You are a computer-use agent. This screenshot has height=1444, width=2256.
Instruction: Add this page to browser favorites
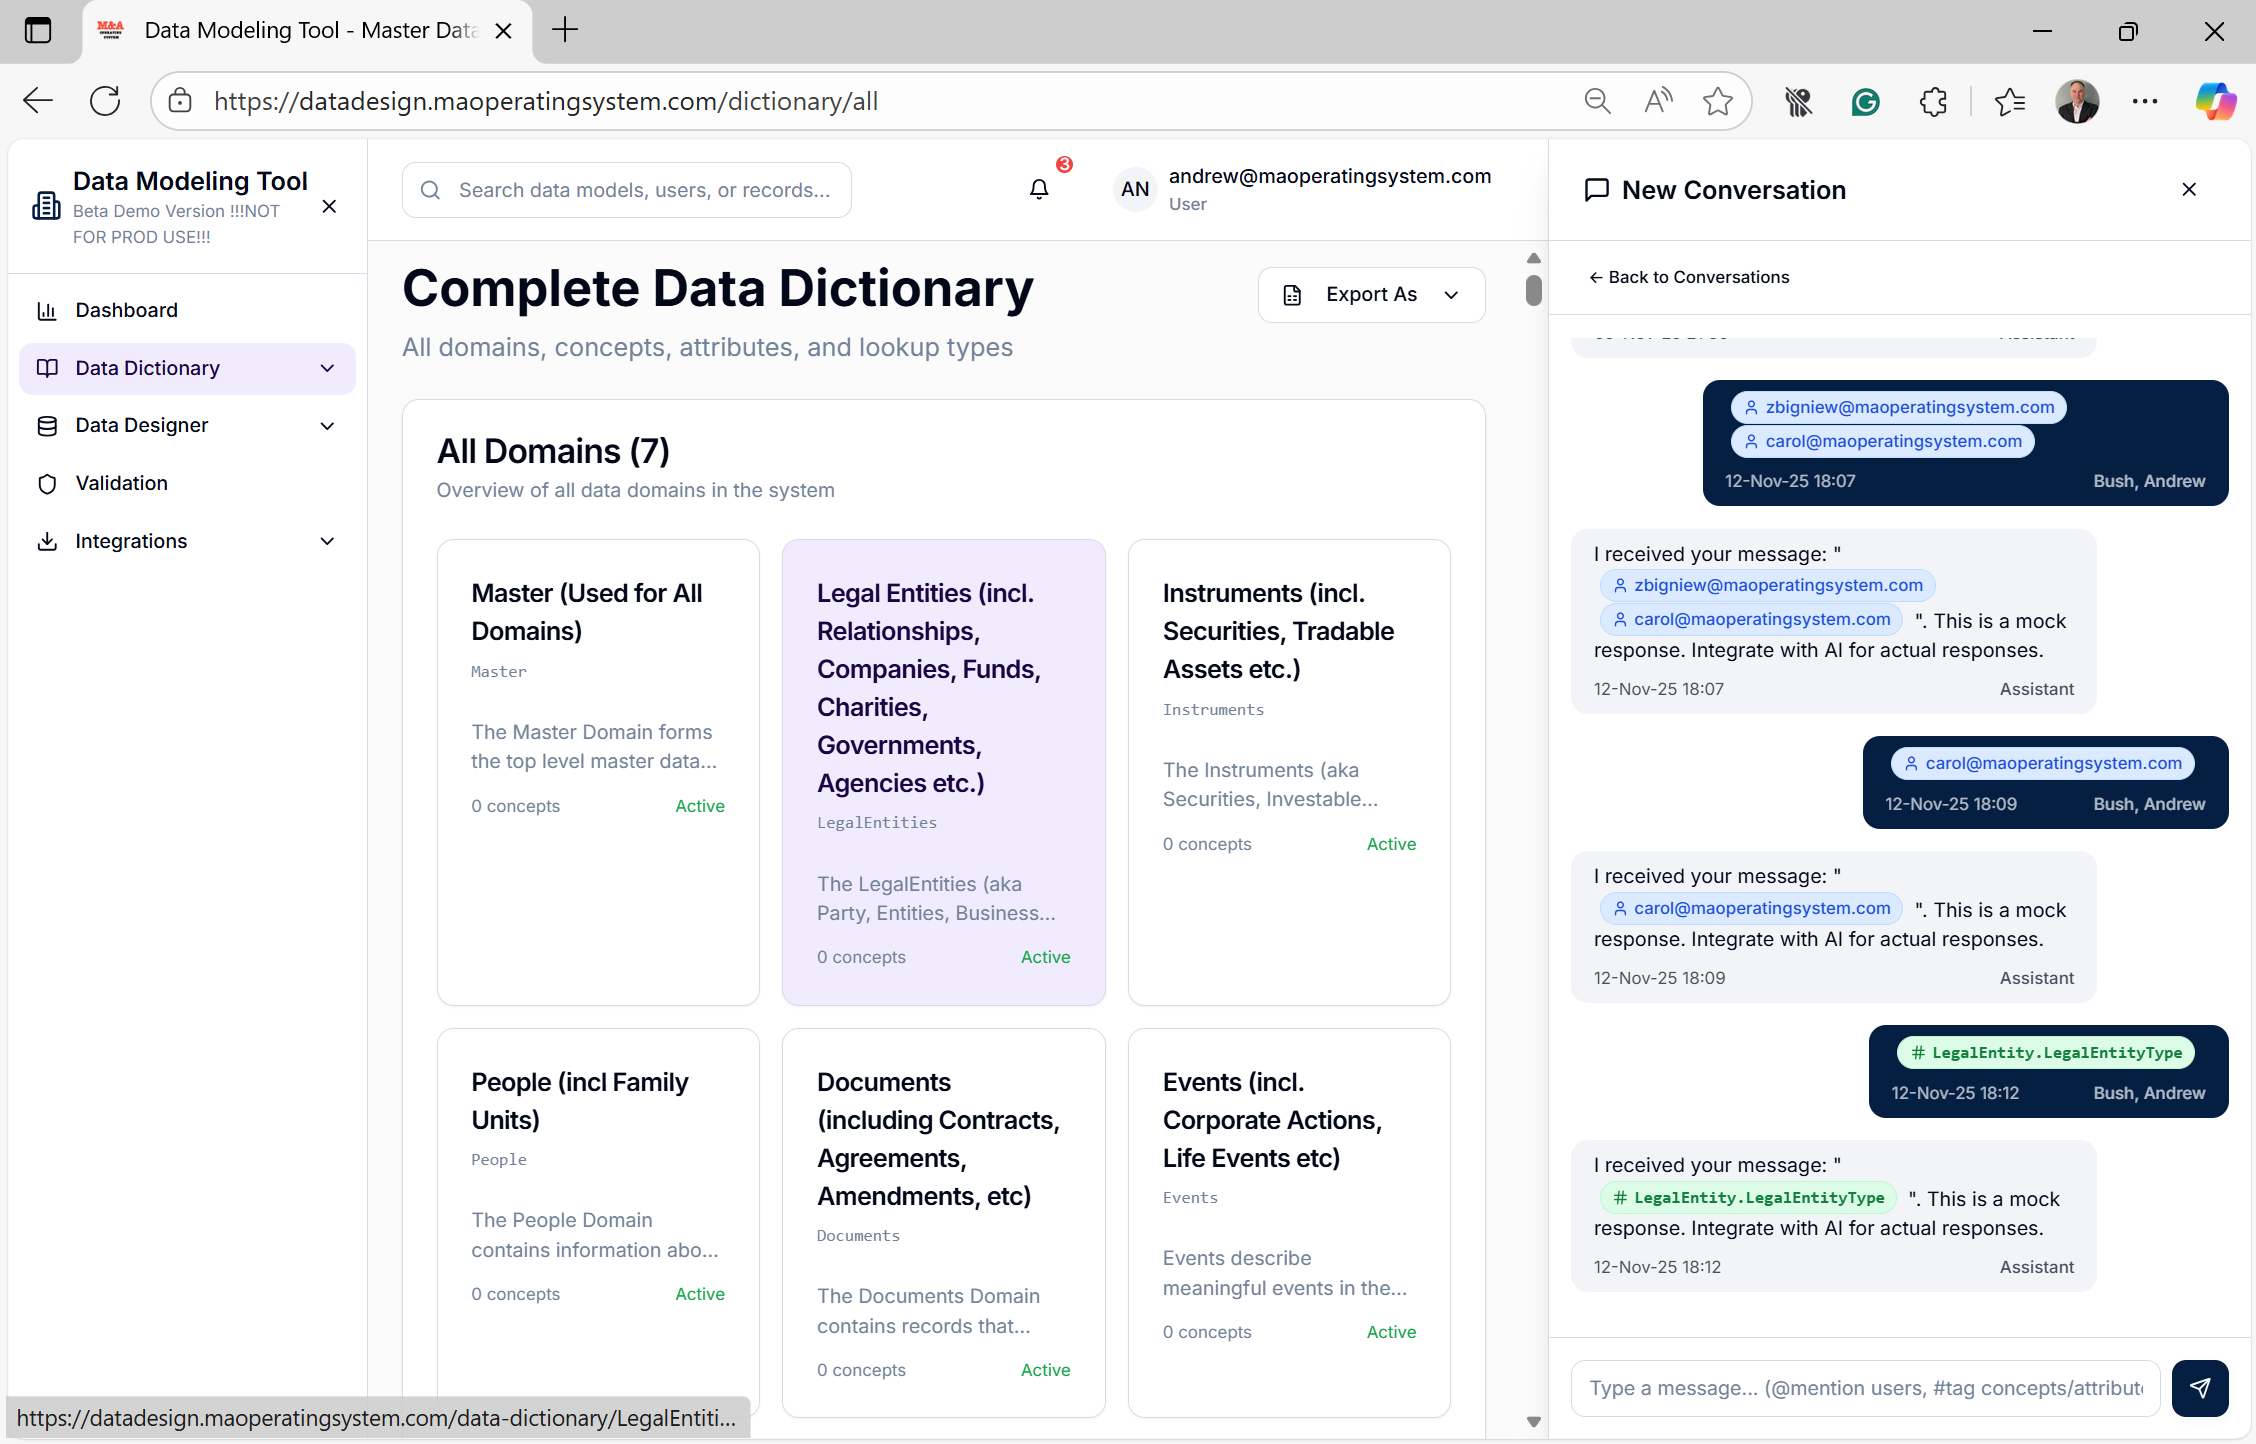point(1718,101)
